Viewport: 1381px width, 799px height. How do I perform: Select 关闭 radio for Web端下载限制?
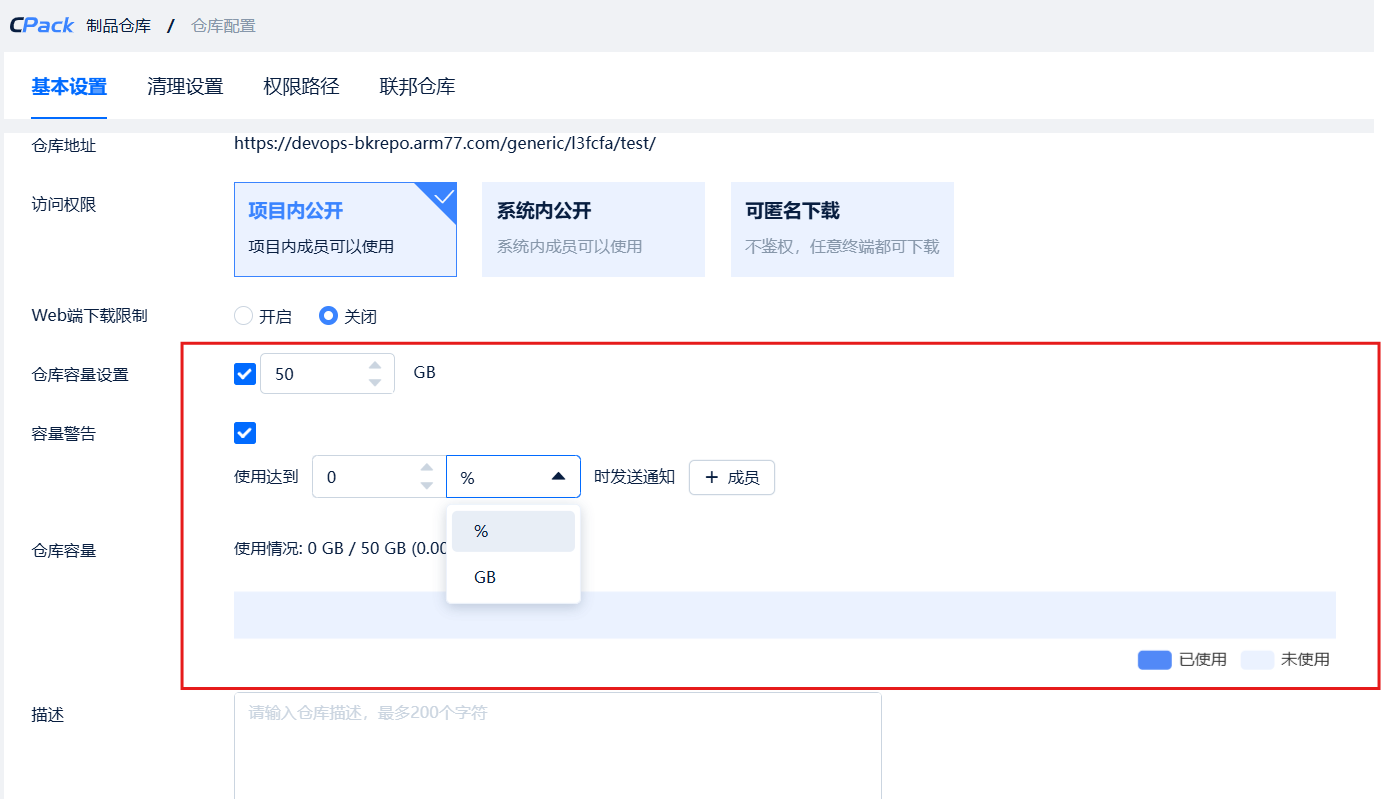(x=328, y=316)
